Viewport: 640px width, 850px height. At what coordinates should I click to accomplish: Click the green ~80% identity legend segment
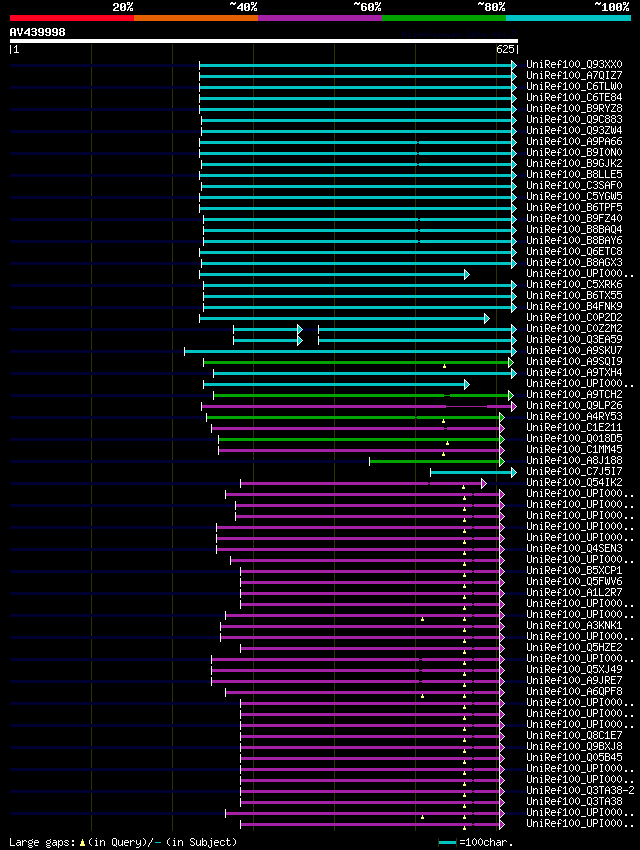(x=444, y=18)
